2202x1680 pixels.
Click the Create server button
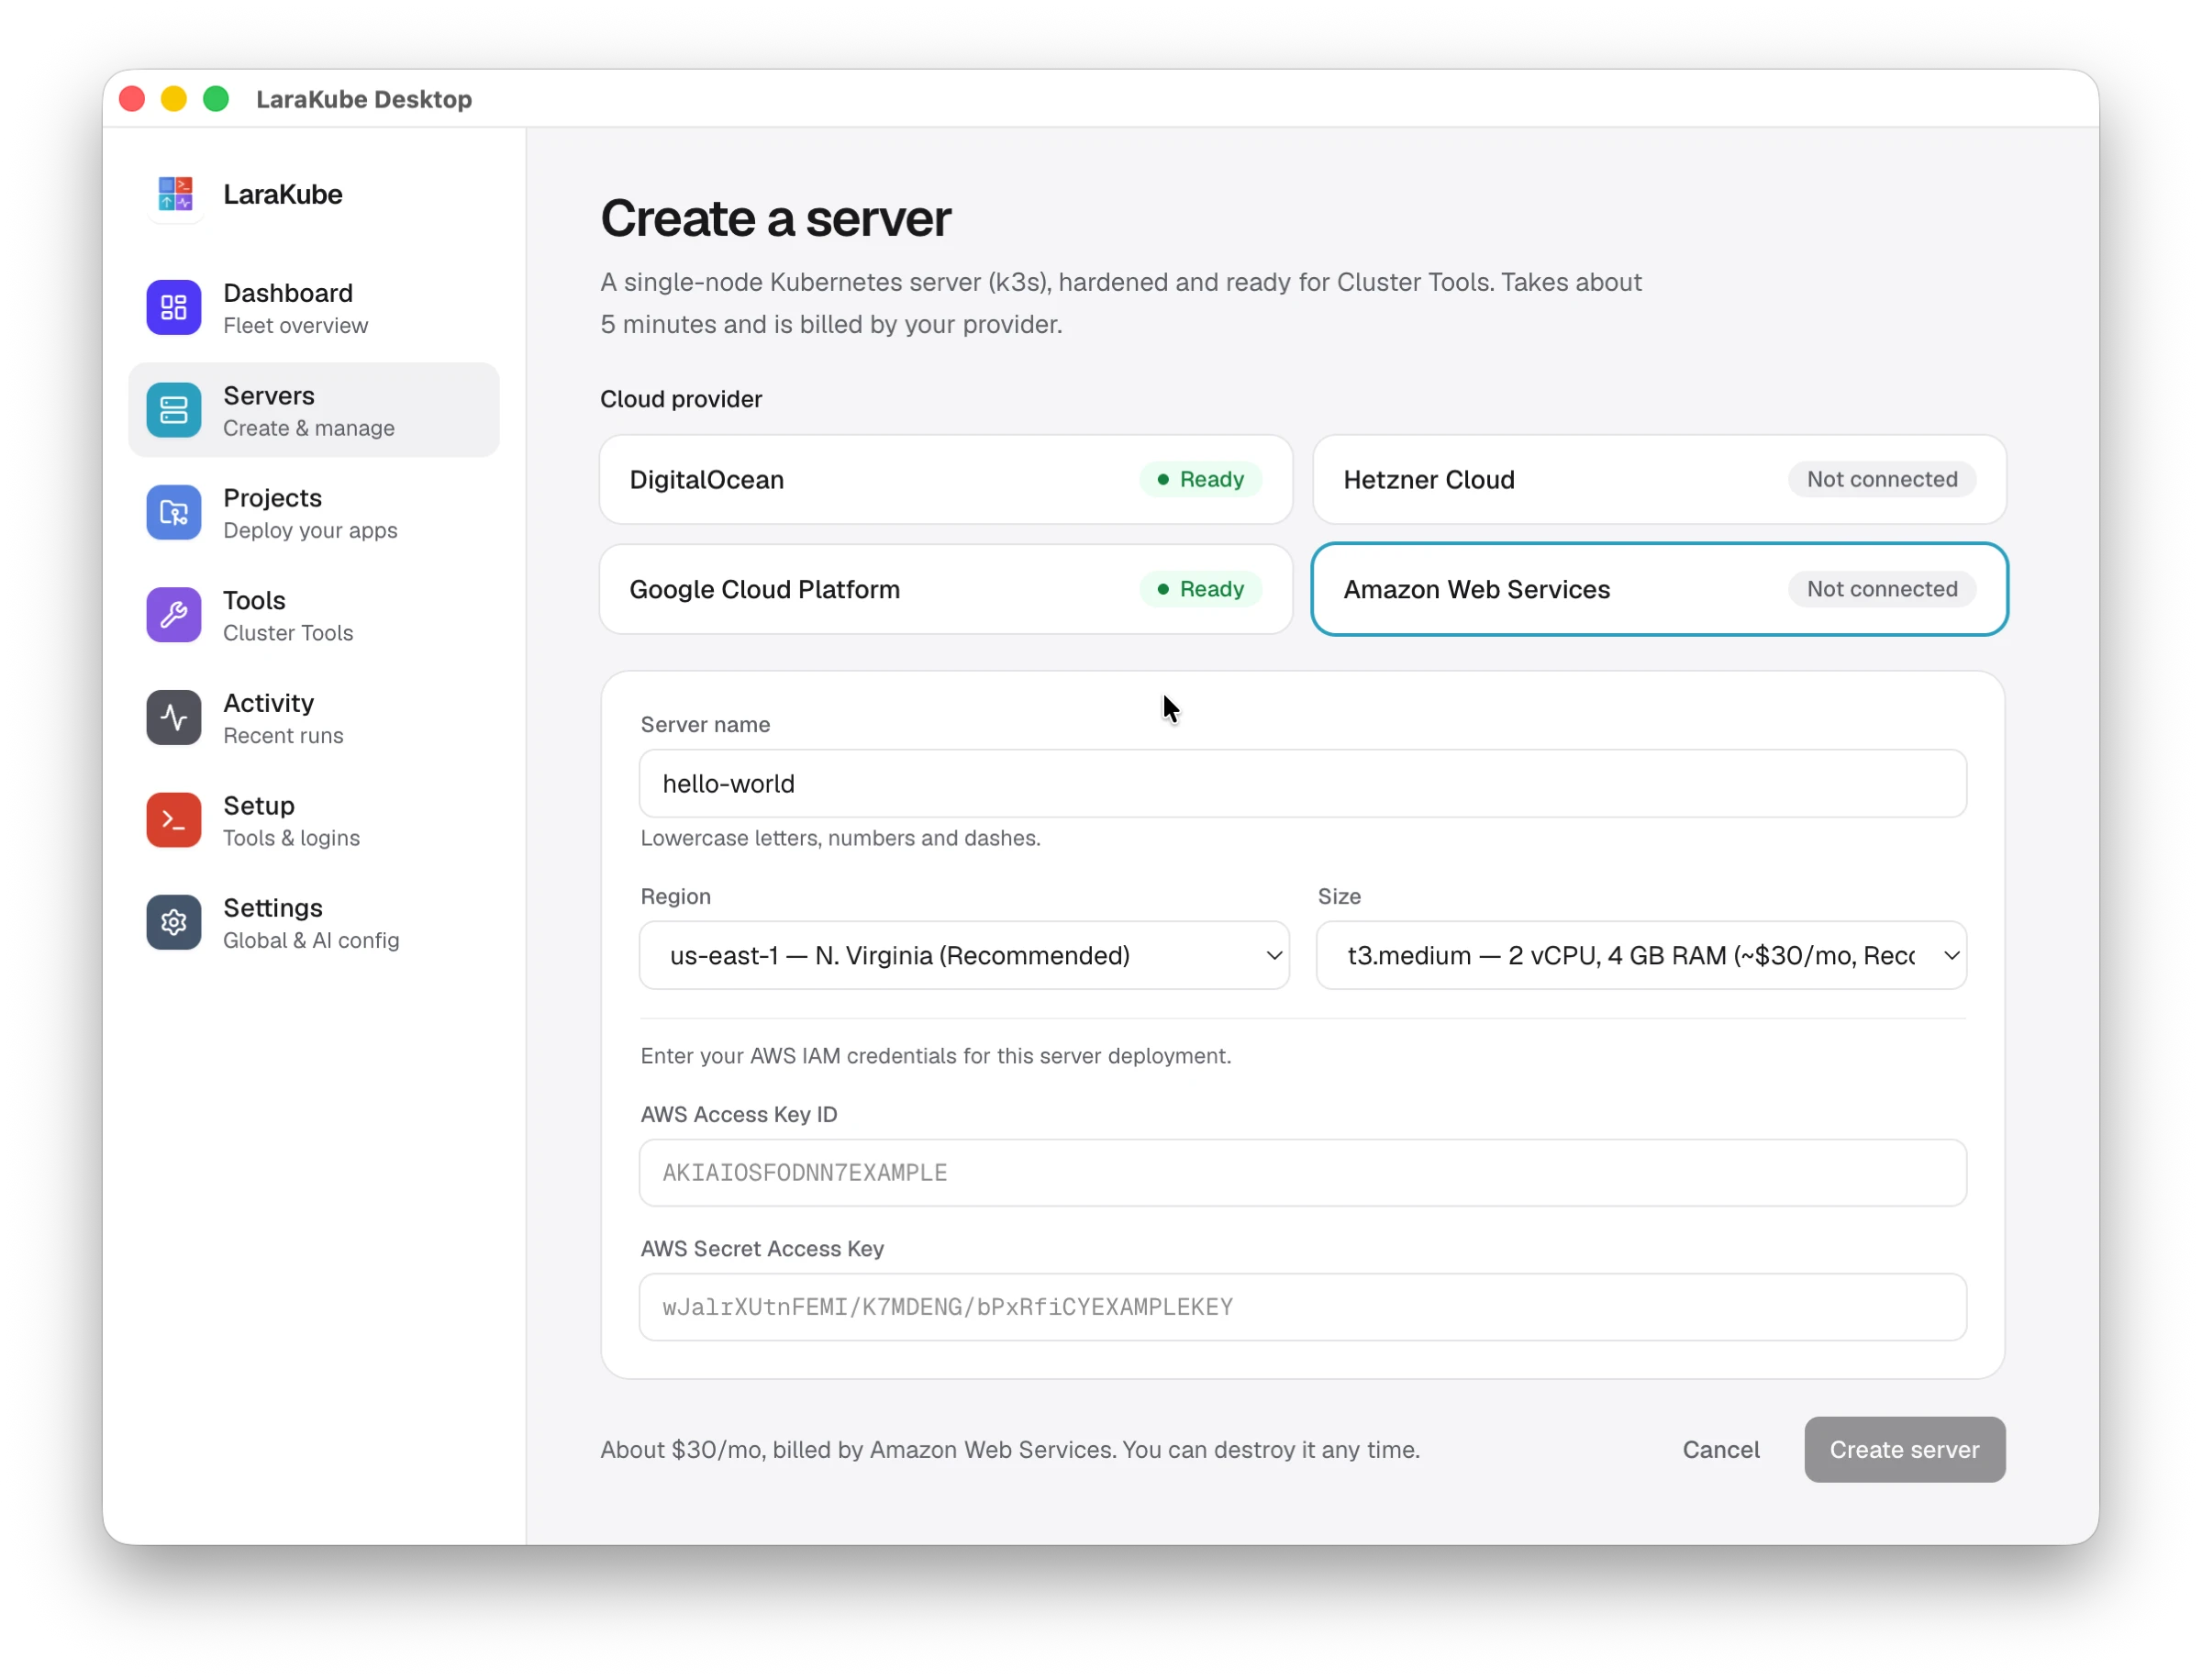click(x=1905, y=1450)
